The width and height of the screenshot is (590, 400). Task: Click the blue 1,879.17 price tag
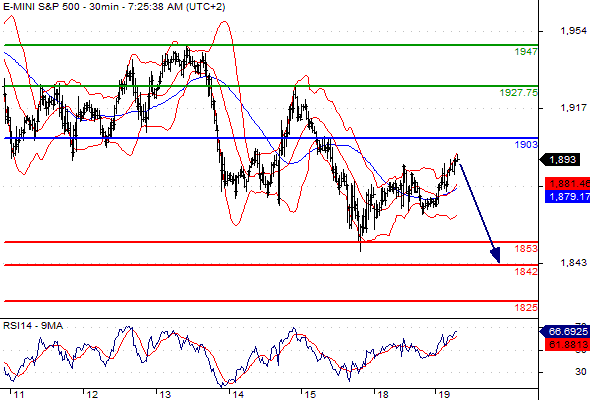(x=567, y=196)
